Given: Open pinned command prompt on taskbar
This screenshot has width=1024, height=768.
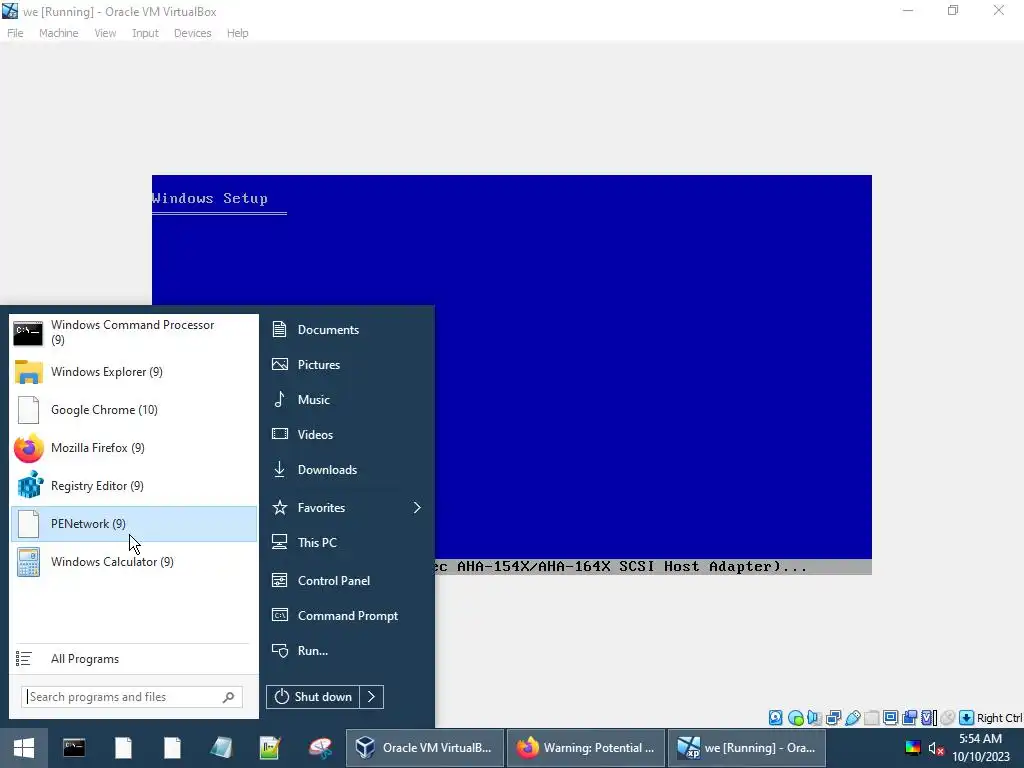Looking at the screenshot, I should [74, 748].
